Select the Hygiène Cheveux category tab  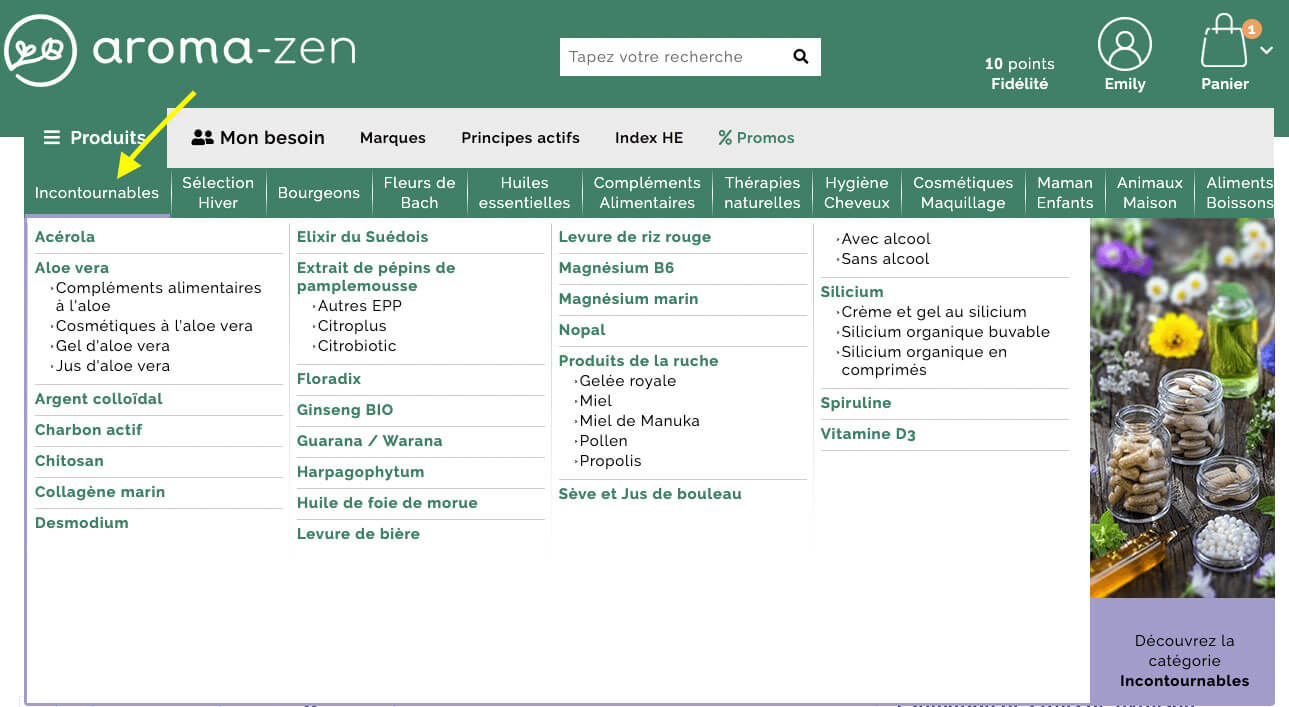857,193
